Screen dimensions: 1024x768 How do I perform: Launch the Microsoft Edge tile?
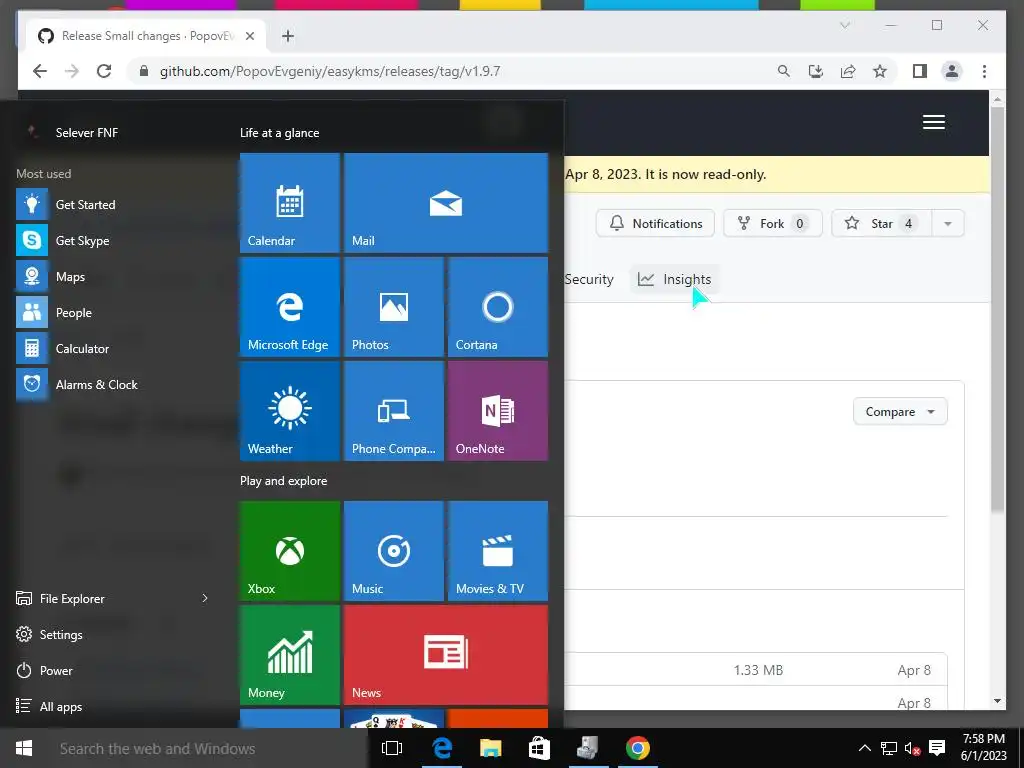pyautogui.click(x=289, y=307)
